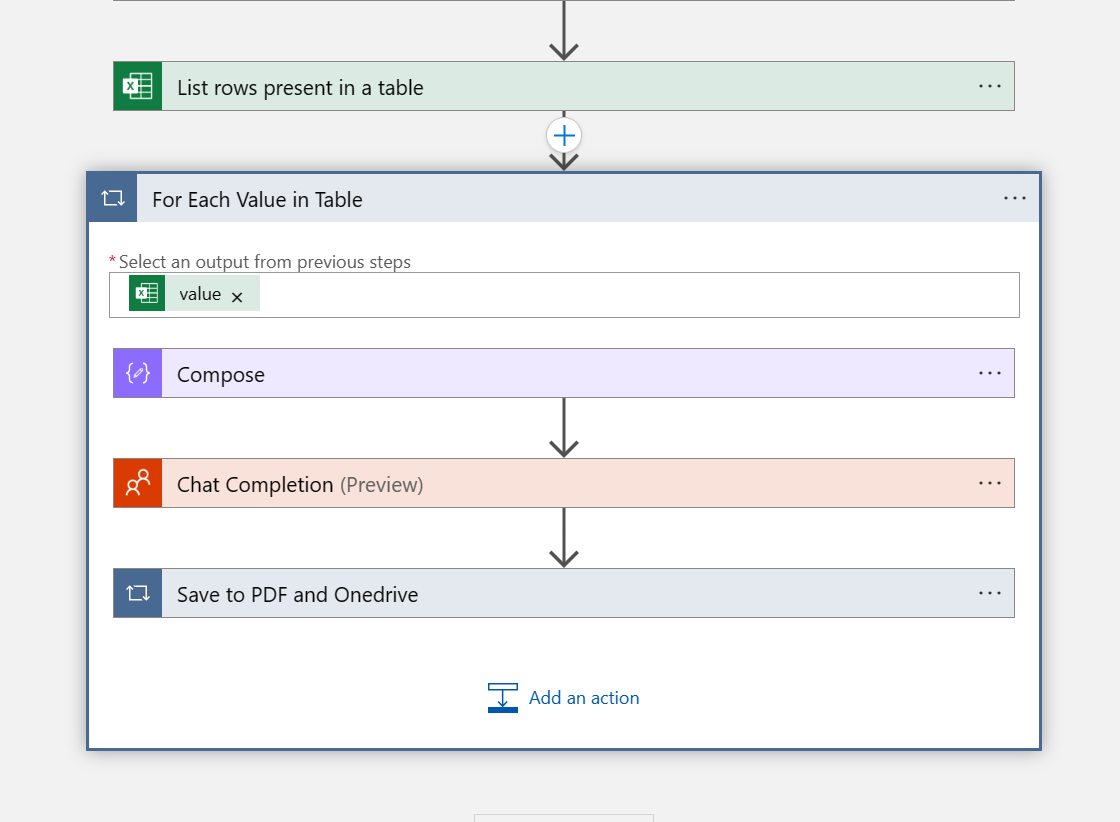This screenshot has width=1120, height=822.
Task: Open the List rows present in a table menu
Action: [989, 86]
